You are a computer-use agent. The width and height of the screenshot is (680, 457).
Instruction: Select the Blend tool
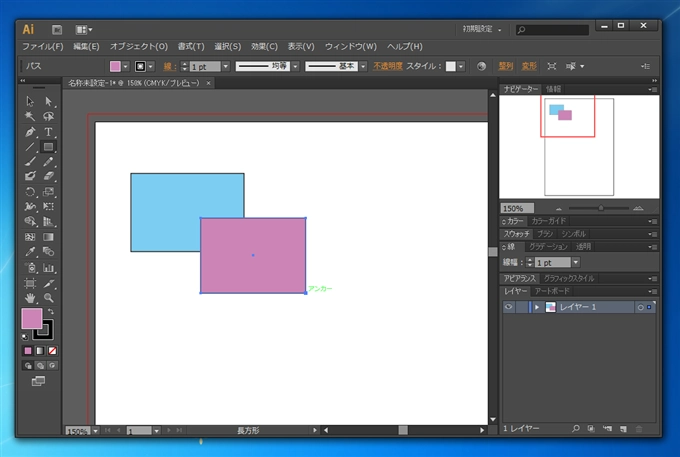coord(48,251)
